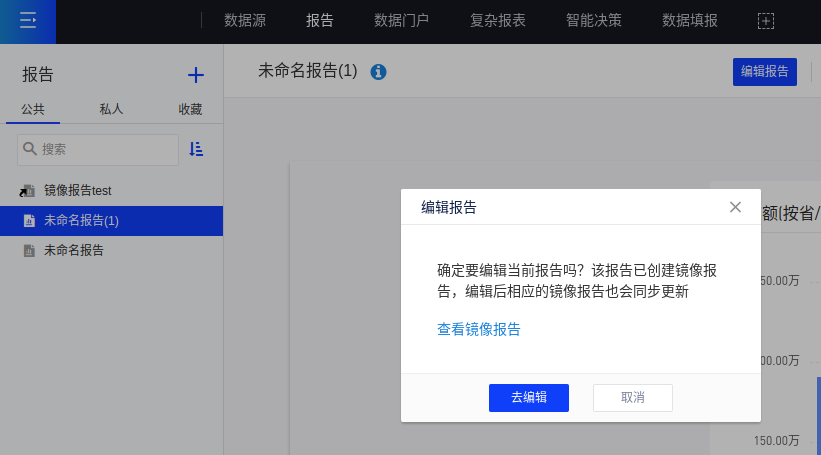Screen dimensions: 821x455
Task: Click the add module icon in top navigation
Action: (766, 21)
